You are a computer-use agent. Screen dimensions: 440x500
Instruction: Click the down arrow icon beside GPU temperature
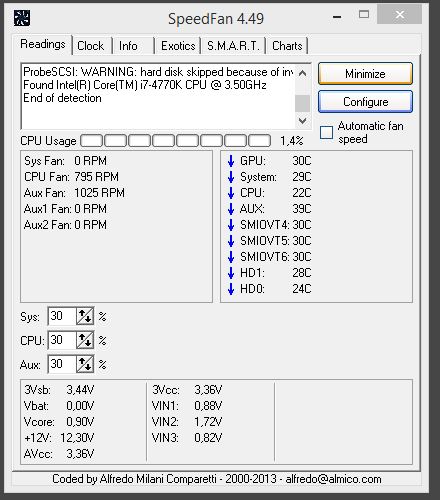[x=231, y=161]
